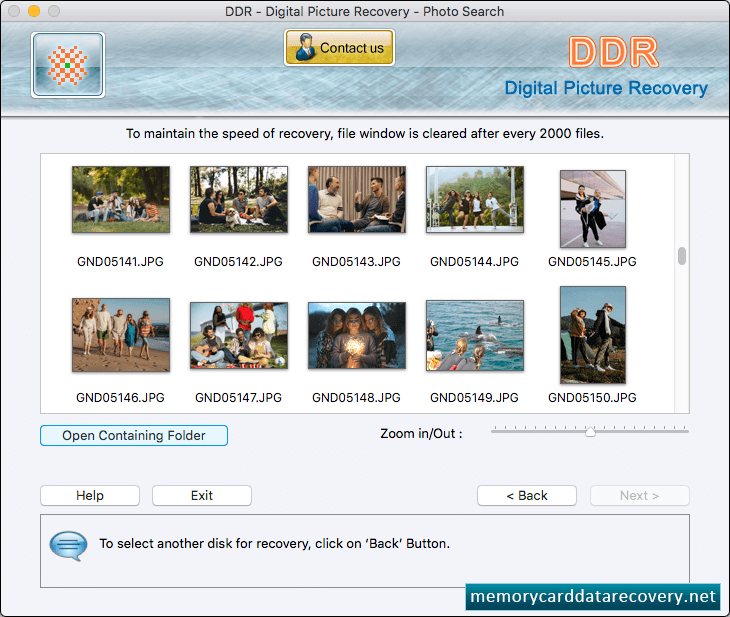
Task: Minimize the window with the yellow button
Action: coord(34,11)
